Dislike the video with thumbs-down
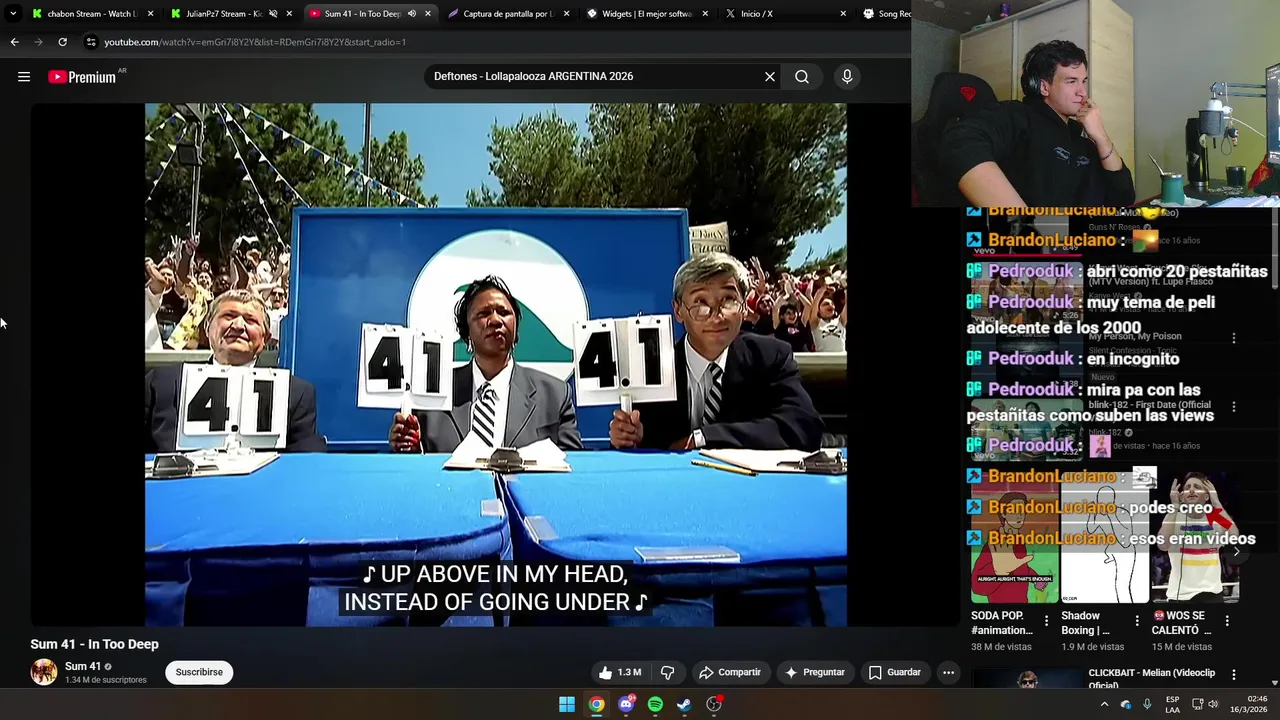The image size is (1280, 720). pos(667,672)
